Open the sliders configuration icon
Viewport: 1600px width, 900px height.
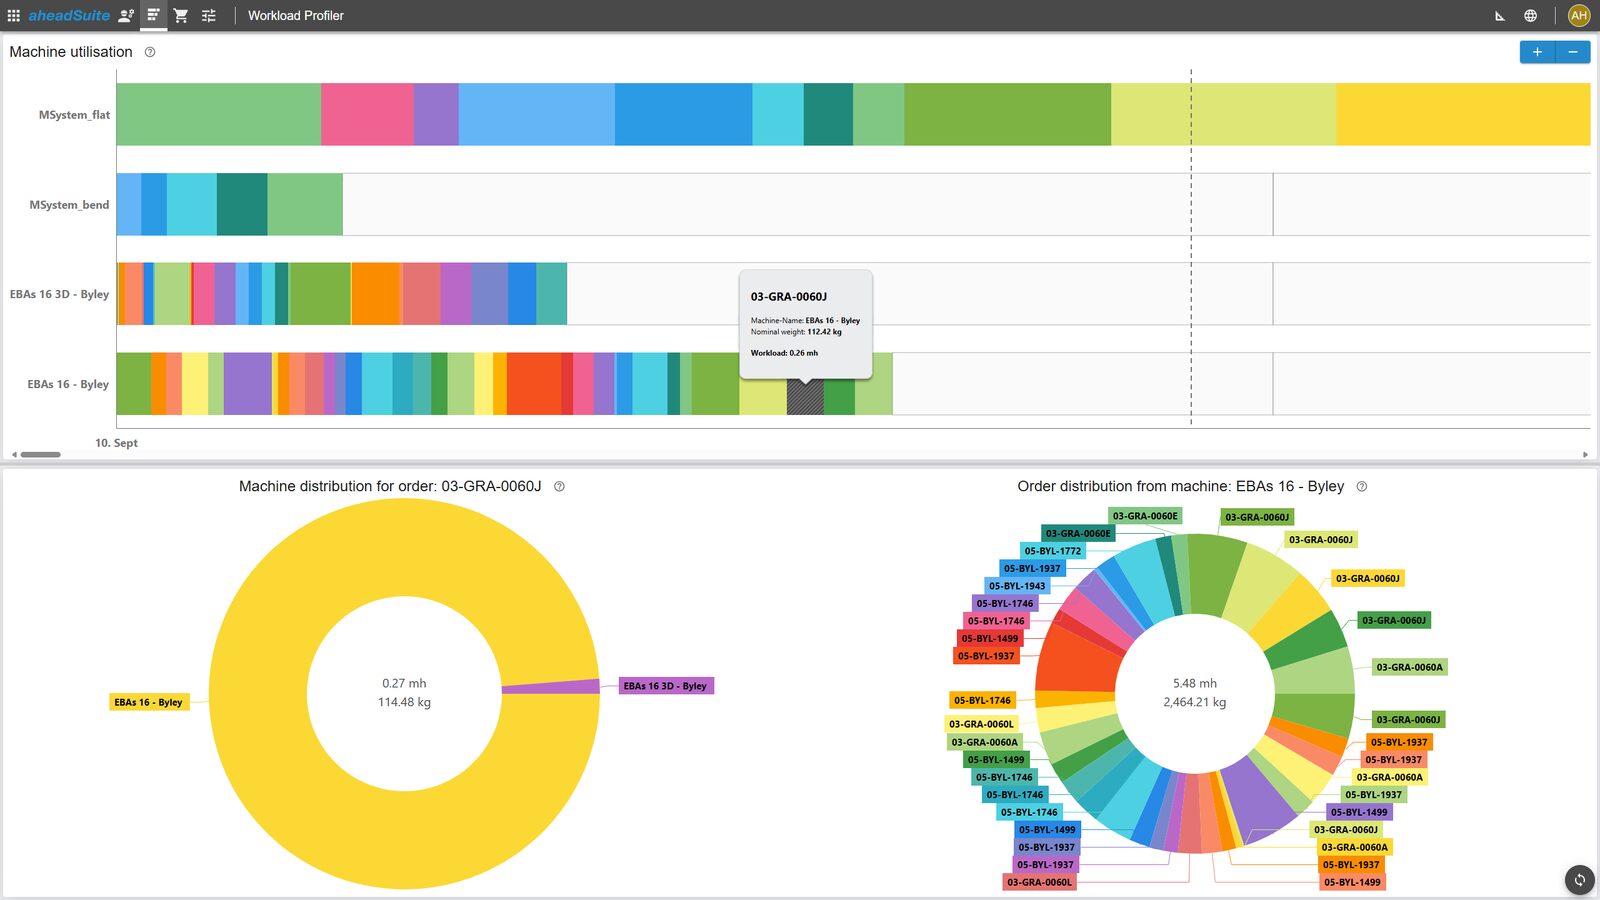point(208,16)
